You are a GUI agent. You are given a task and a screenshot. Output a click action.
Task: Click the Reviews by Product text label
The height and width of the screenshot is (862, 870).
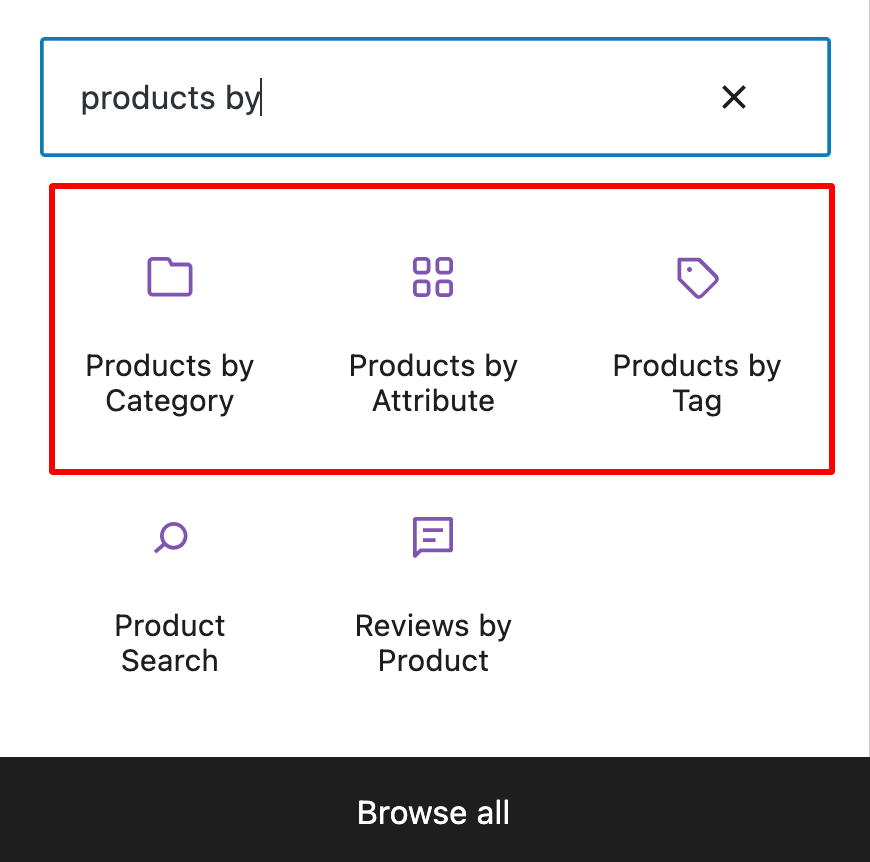pyautogui.click(x=433, y=643)
